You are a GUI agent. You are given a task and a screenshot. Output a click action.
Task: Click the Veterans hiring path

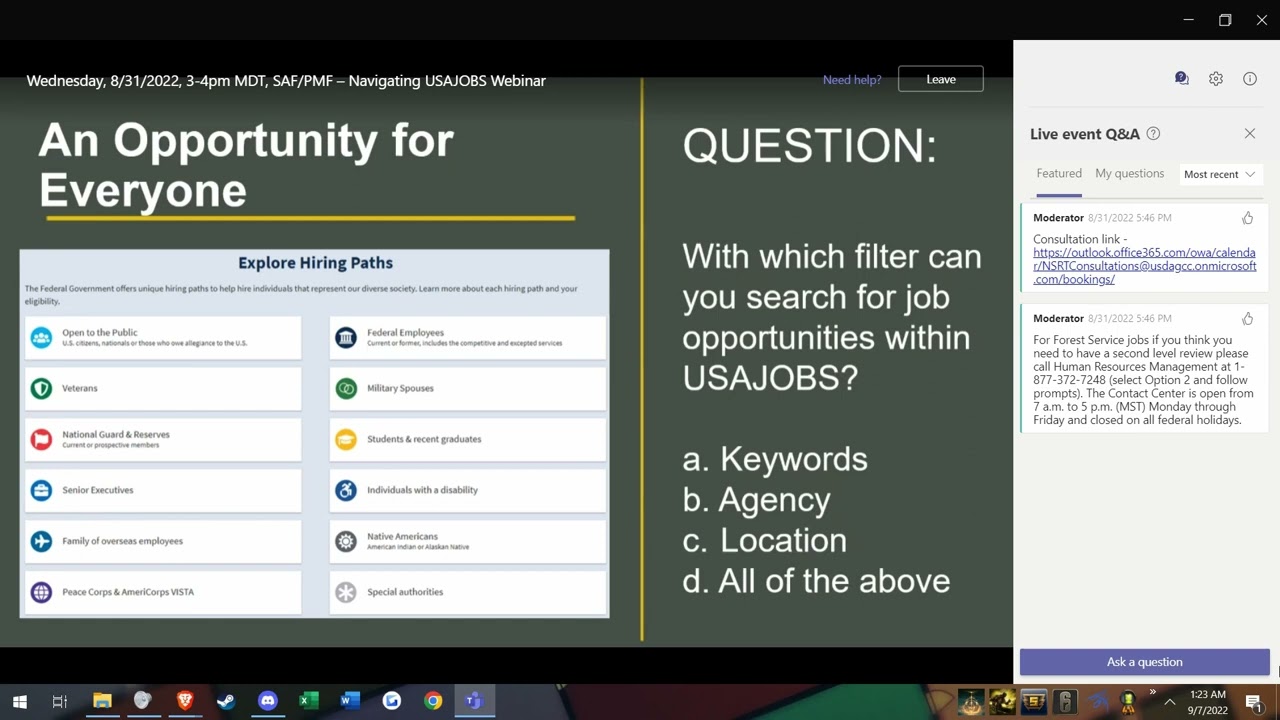163,388
